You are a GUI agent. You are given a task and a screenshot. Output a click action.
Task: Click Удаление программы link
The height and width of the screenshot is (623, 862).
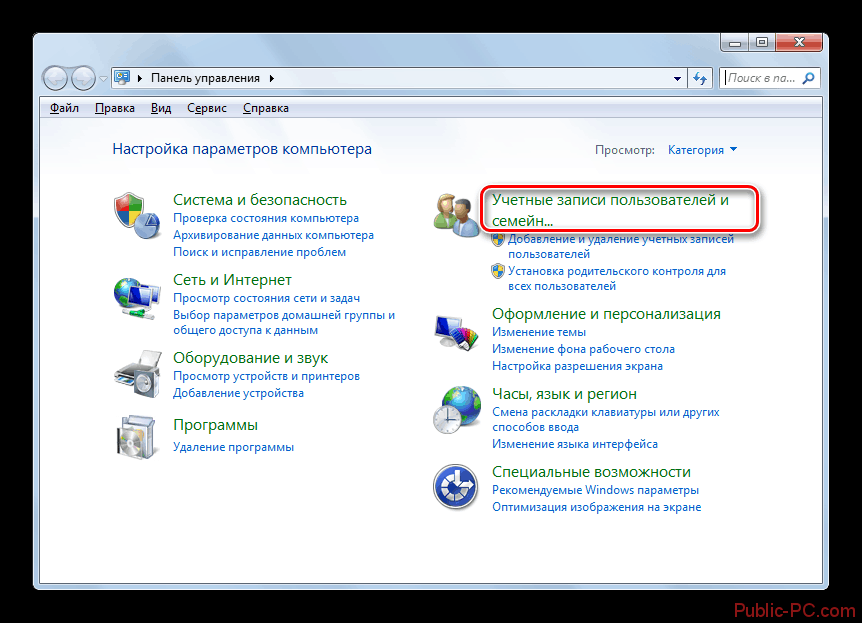pos(233,447)
